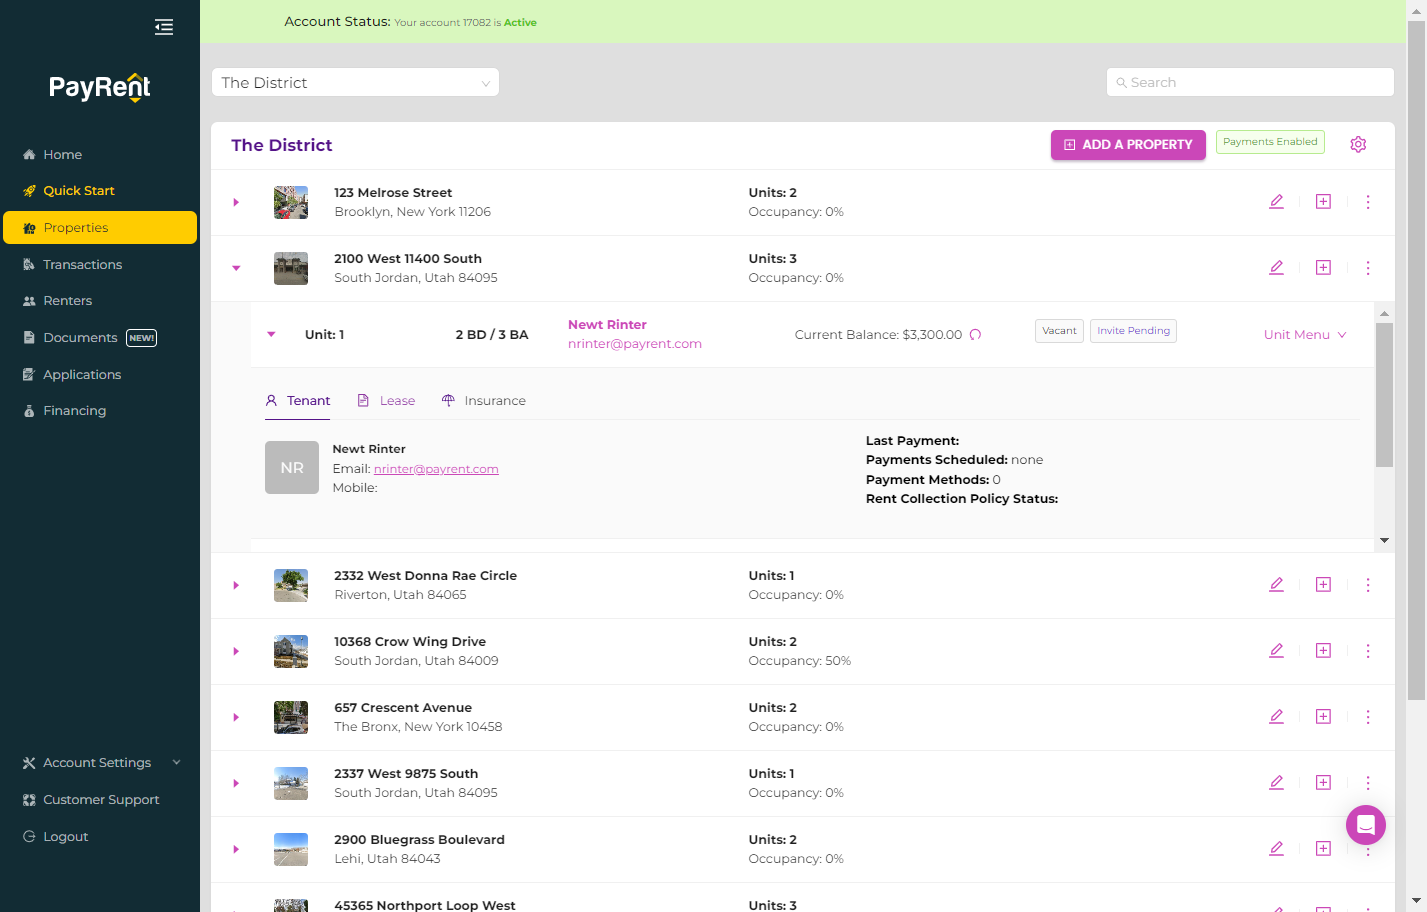Add a unit to 2900 Bluegrass Boulevard
Screen dimensions: 1427x912
[1323, 849]
